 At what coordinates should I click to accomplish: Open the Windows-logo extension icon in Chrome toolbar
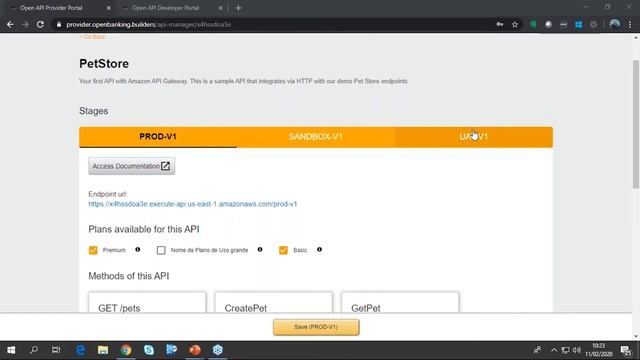pyautogui.click(x=578, y=24)
